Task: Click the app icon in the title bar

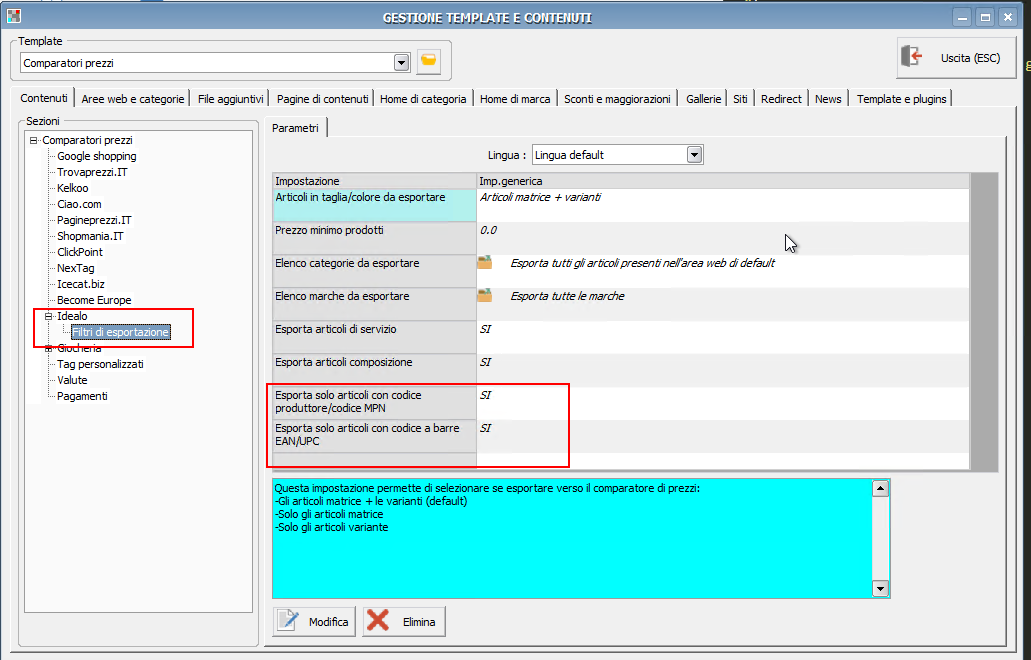Action: (14, 16)
